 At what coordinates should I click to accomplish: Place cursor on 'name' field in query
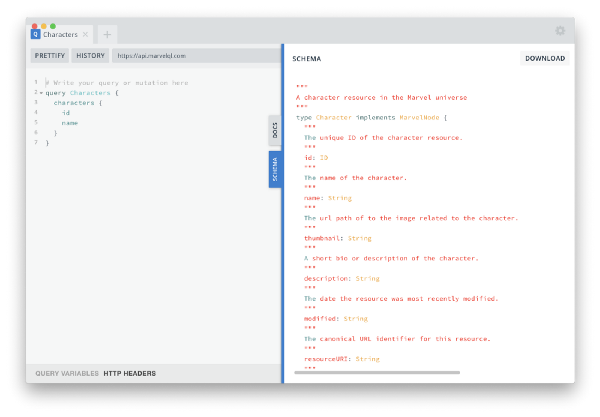point(70,123)
